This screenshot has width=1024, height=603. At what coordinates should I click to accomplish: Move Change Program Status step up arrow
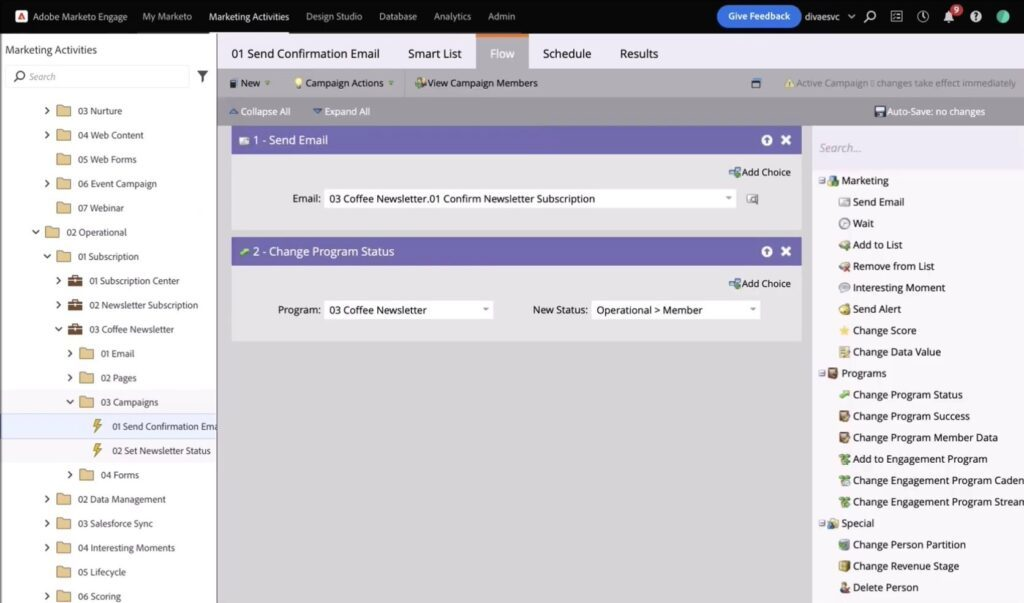767,252
